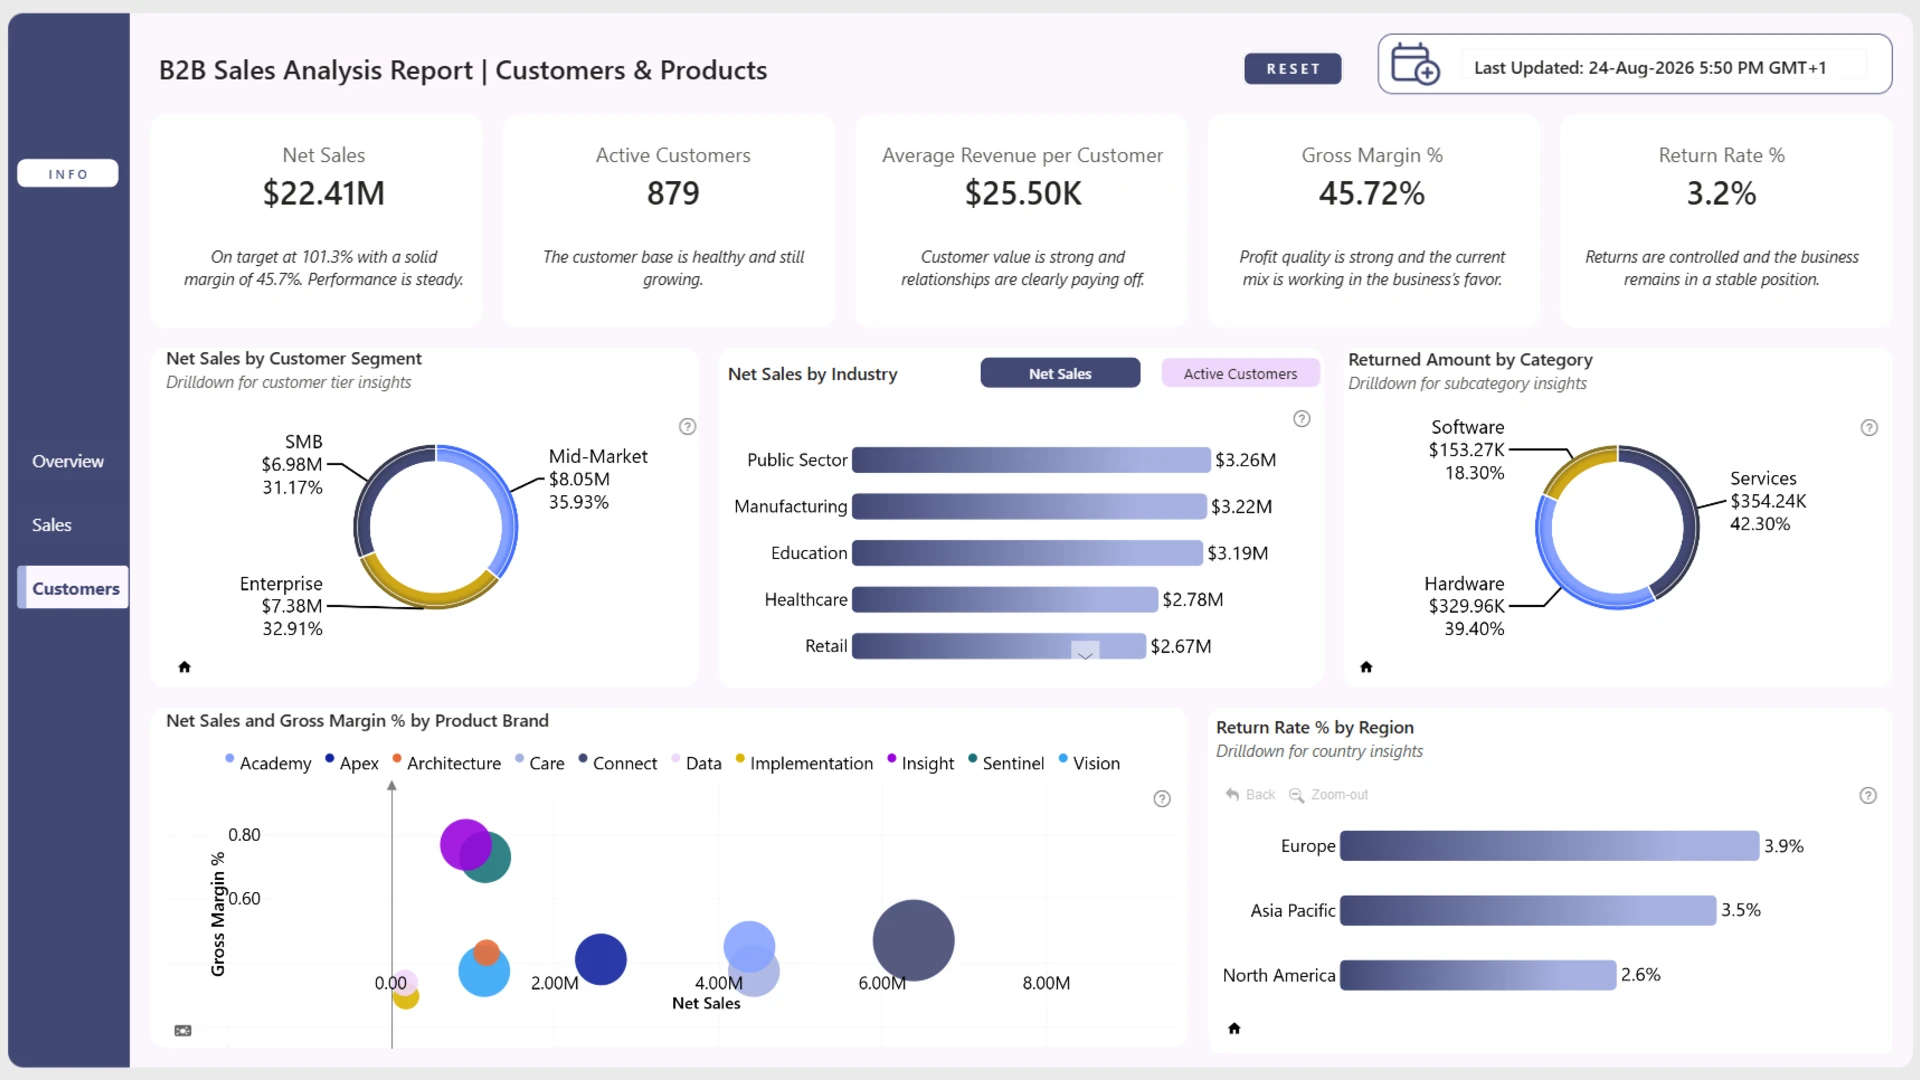Click the calendar refresh icon near Last Updated
The width and height of the screenshot is (1920, 1080).
tap(1415, 64)
